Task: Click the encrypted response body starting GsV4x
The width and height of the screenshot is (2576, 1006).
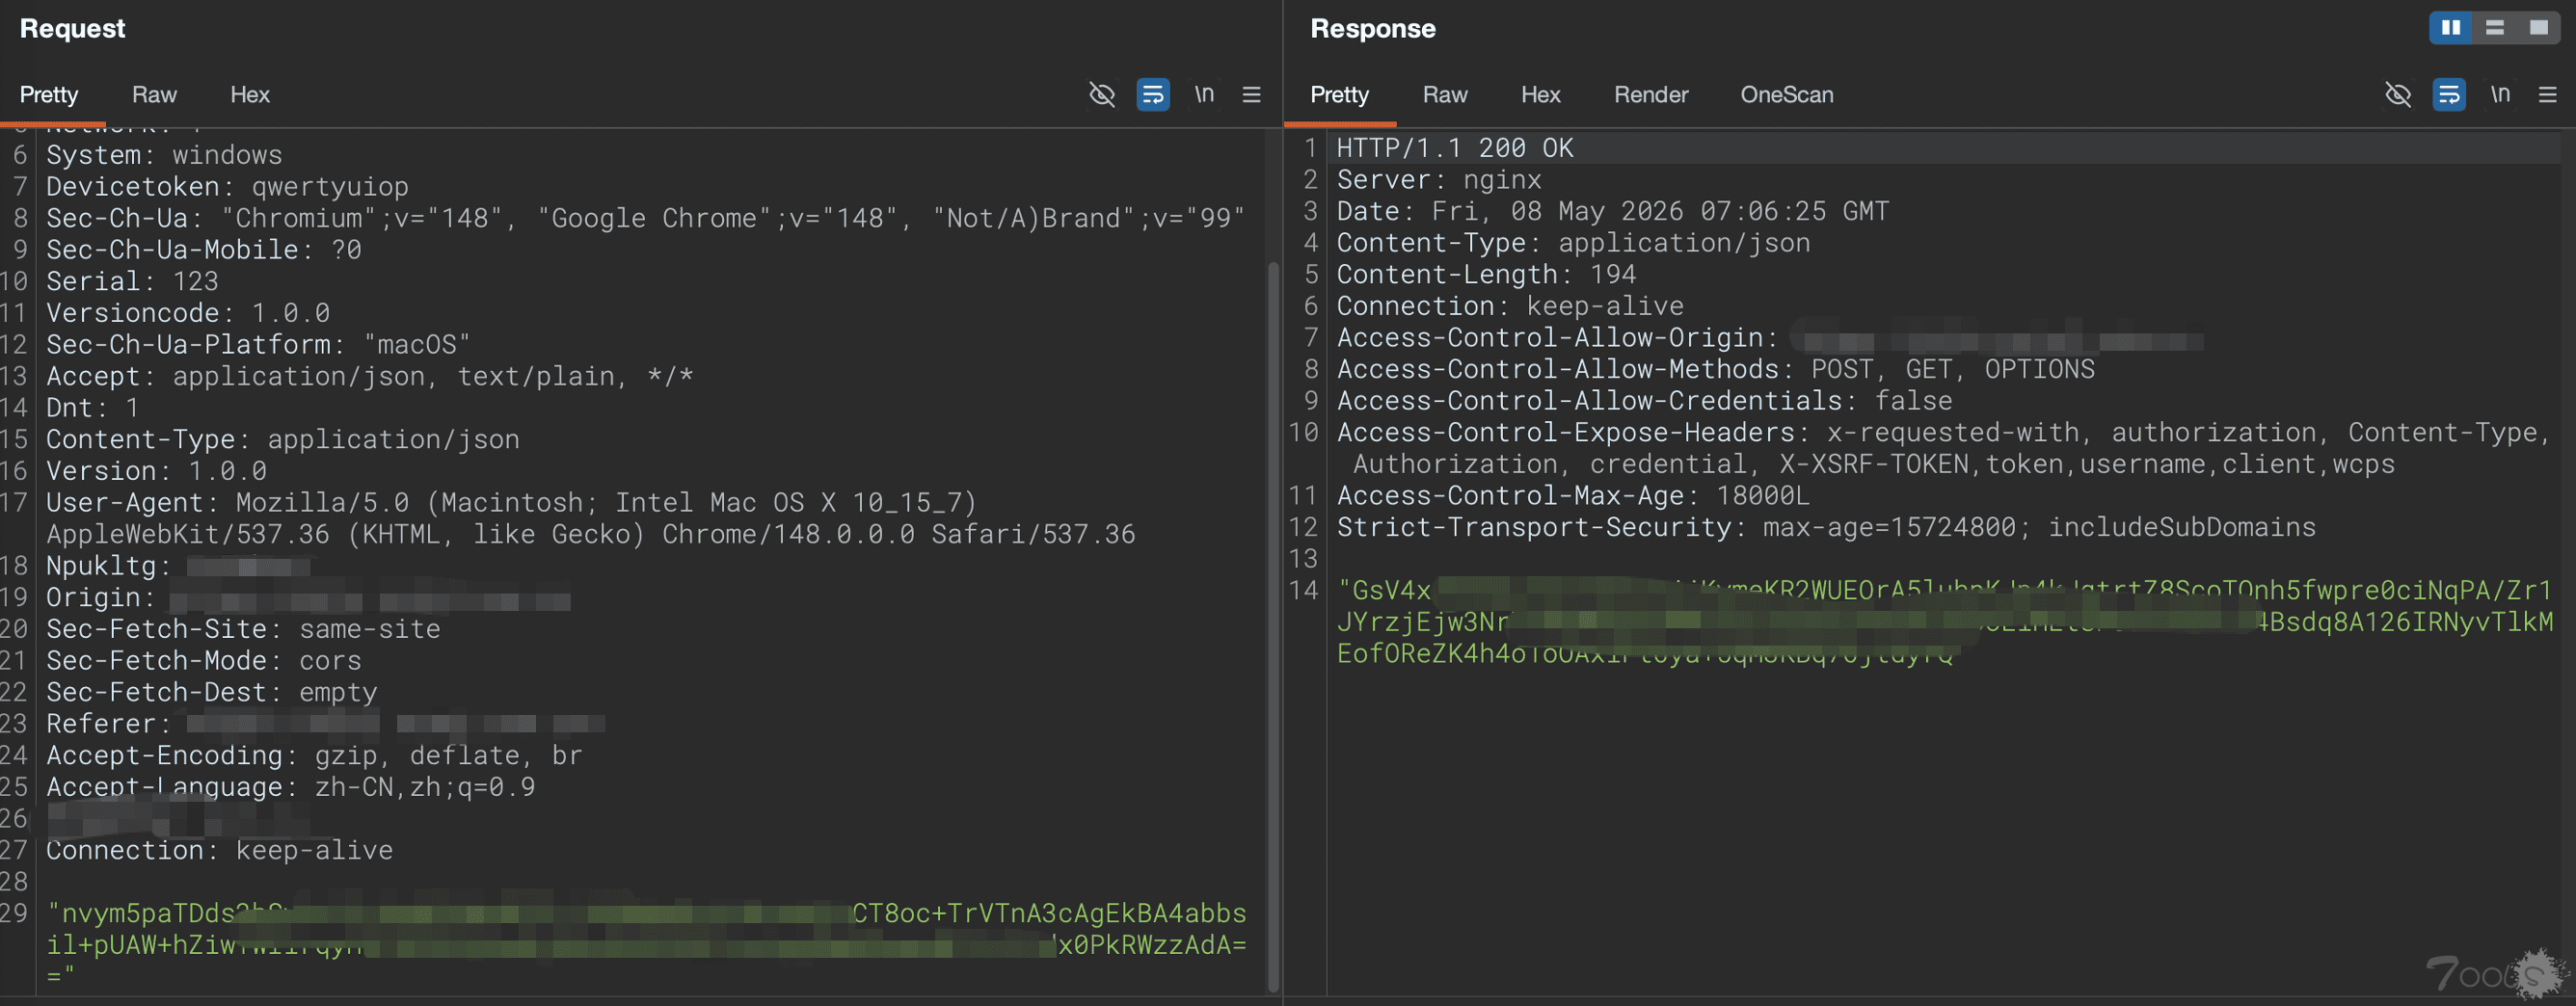Action: pos(1945,622)
